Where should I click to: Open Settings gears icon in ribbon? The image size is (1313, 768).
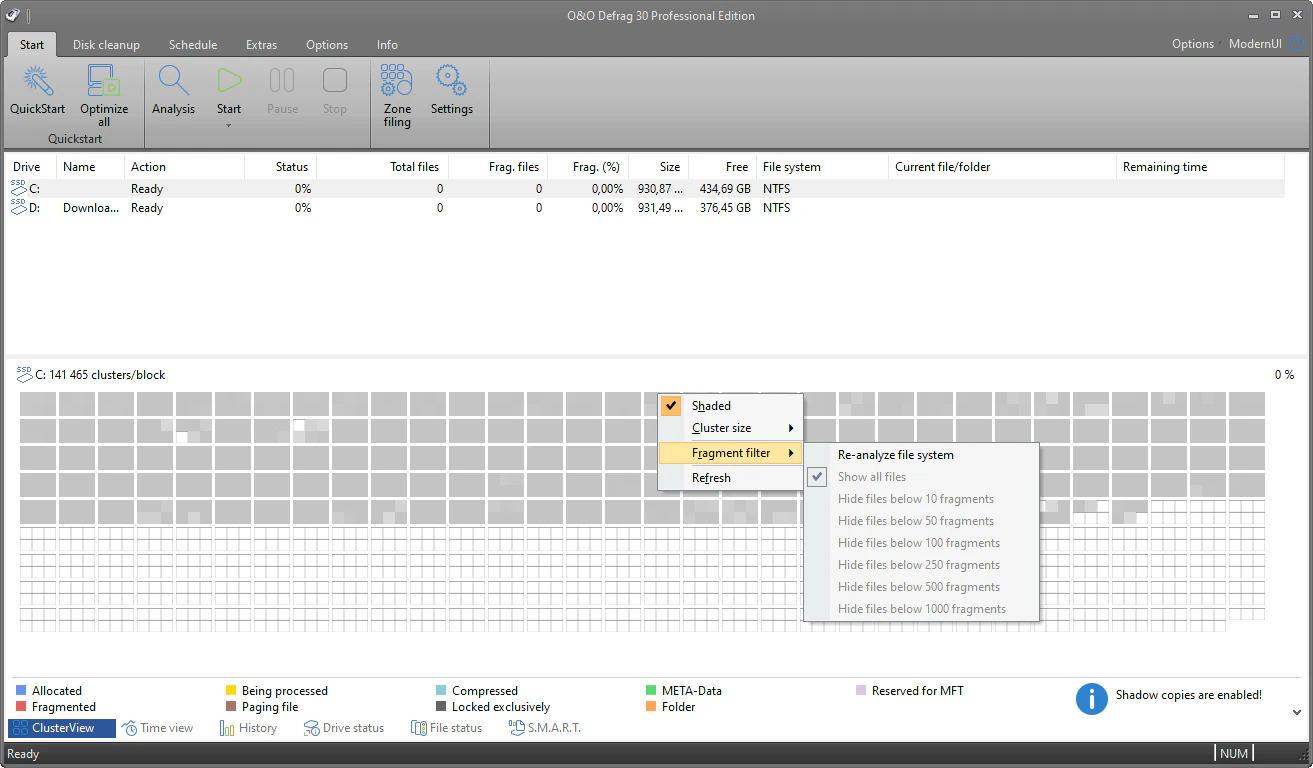(451, 82)
